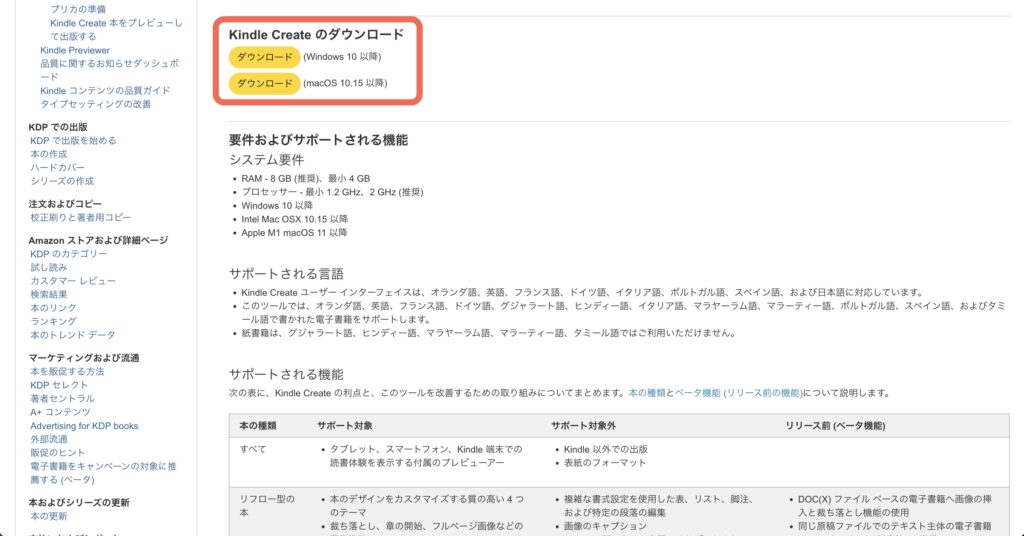The image size is (1024, 536).
Task: Open 外部流通 sidebar link
Action: tap(48, 439)
